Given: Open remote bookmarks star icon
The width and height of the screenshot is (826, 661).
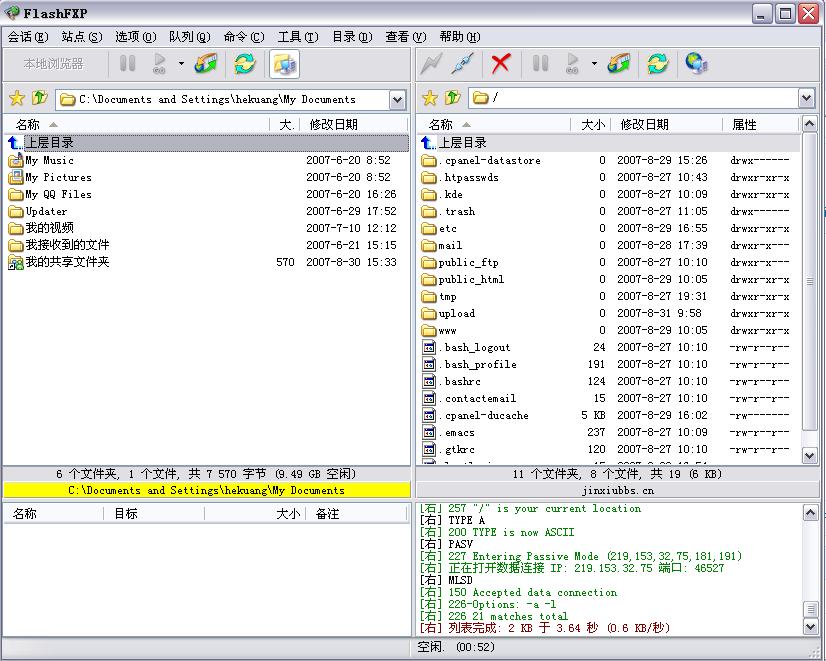Looking at the screenshot, I should [x=430, y=98].
